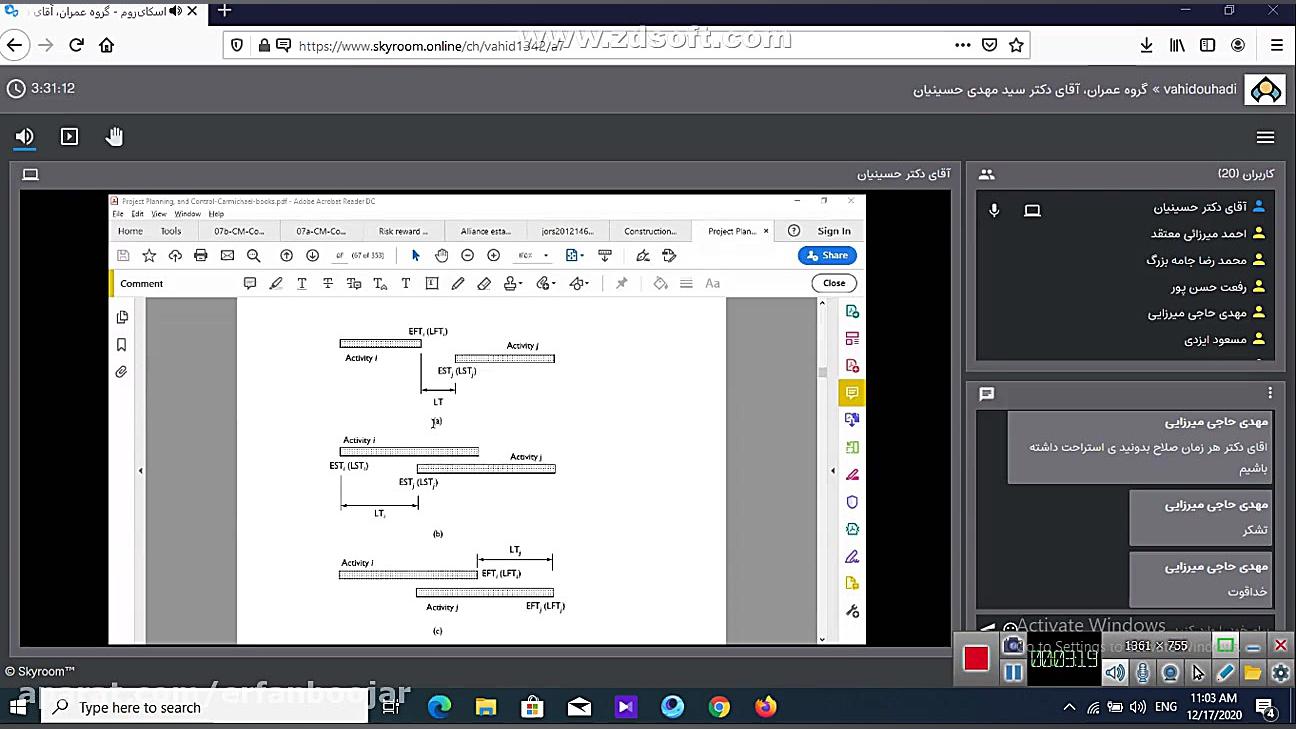Raise hand in the Skyroom room
Viewport: 1296px width, 729px height.
click(114, 137)
